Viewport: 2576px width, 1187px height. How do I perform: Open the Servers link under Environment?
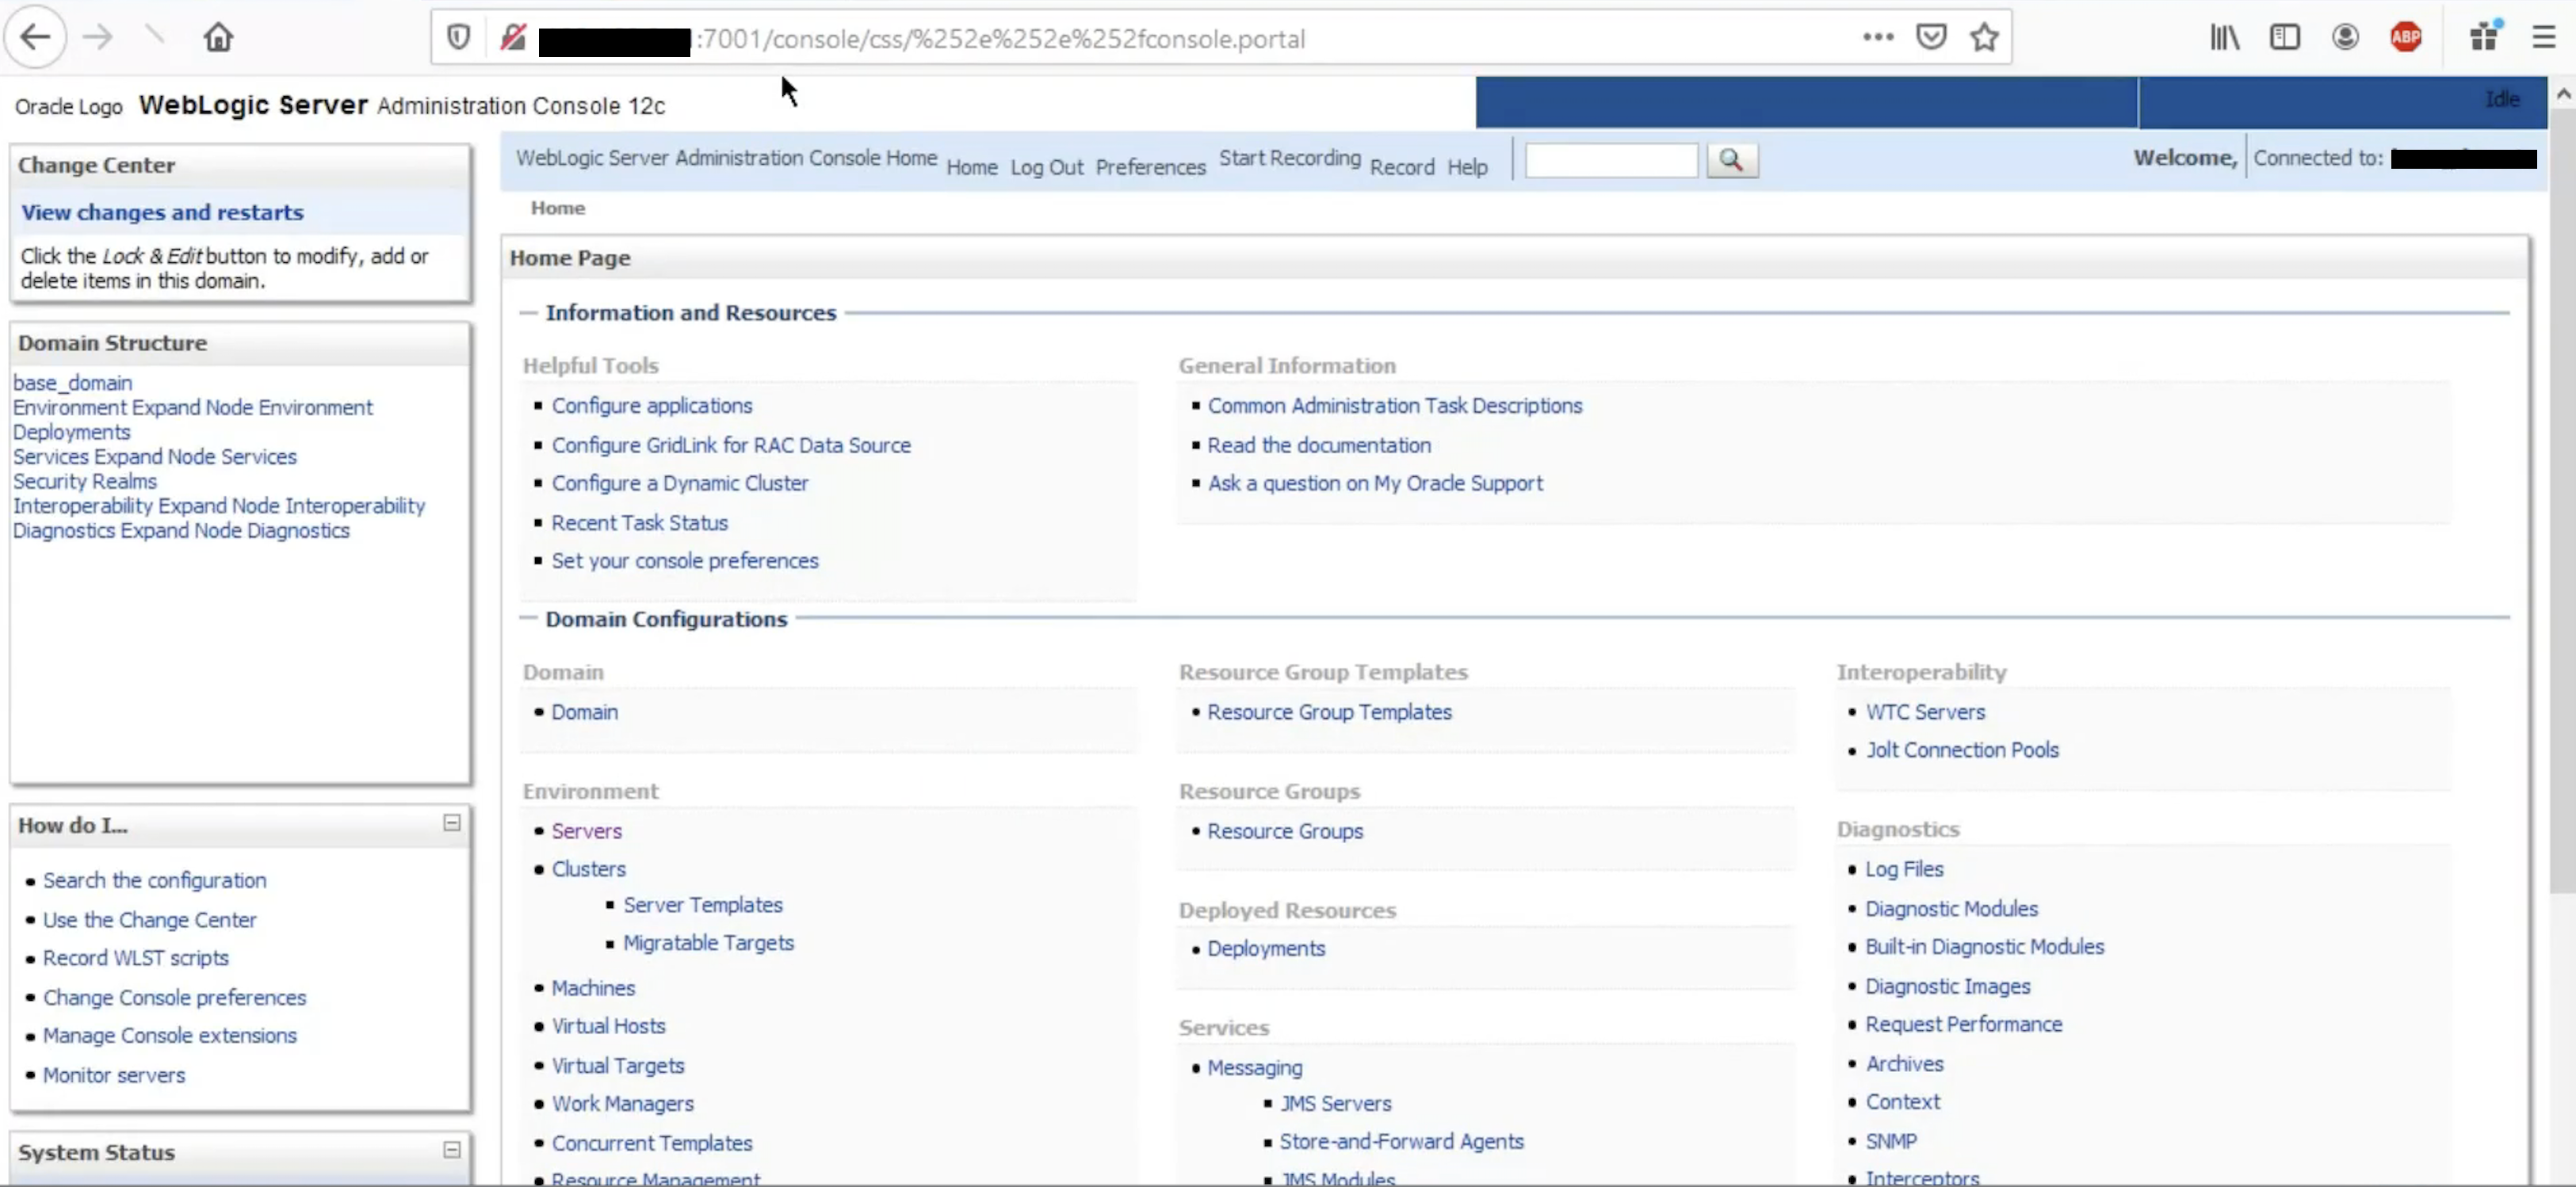coord(587,831)
